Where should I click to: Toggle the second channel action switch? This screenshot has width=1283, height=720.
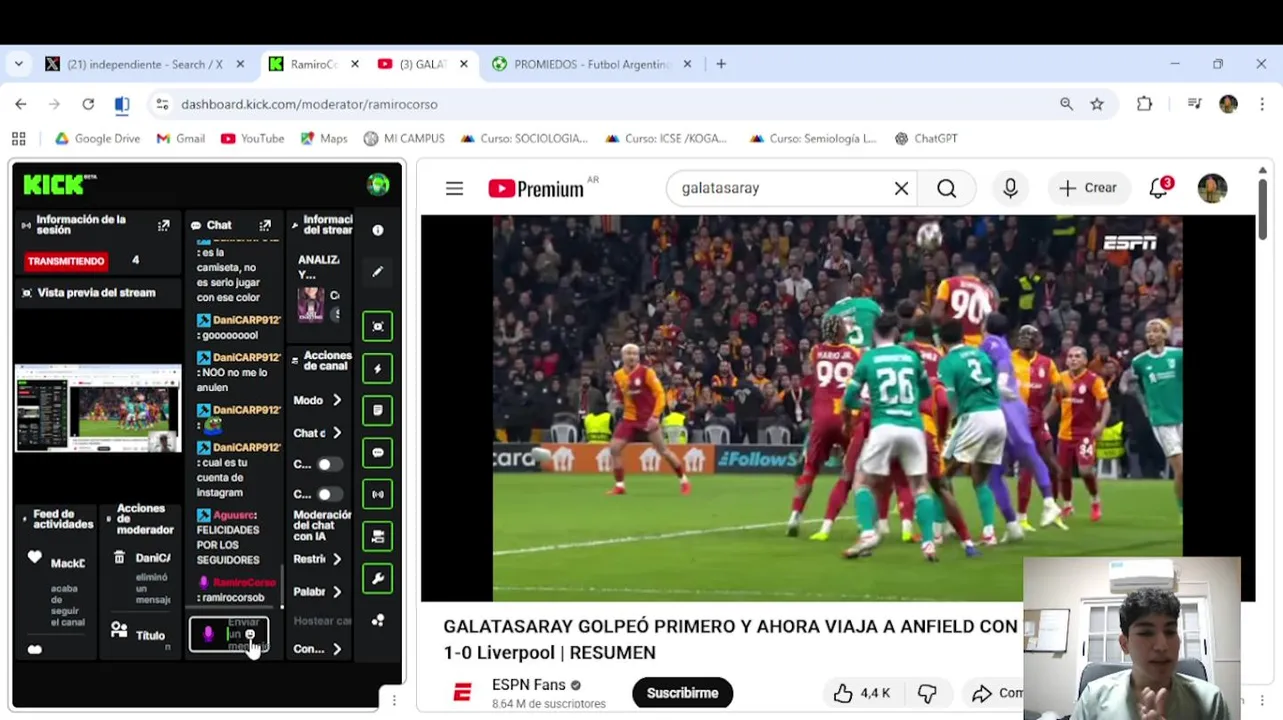[x=328, y=494]
